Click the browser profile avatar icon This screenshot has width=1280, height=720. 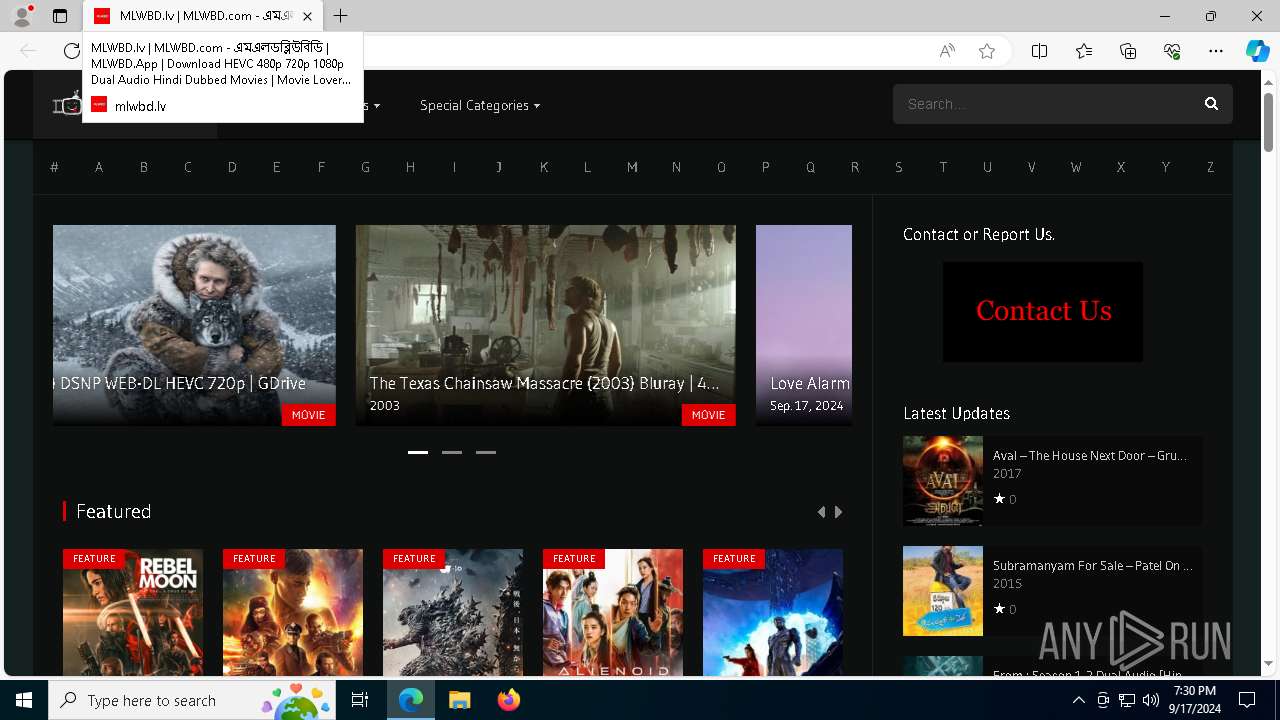click(x=22, y=16)
